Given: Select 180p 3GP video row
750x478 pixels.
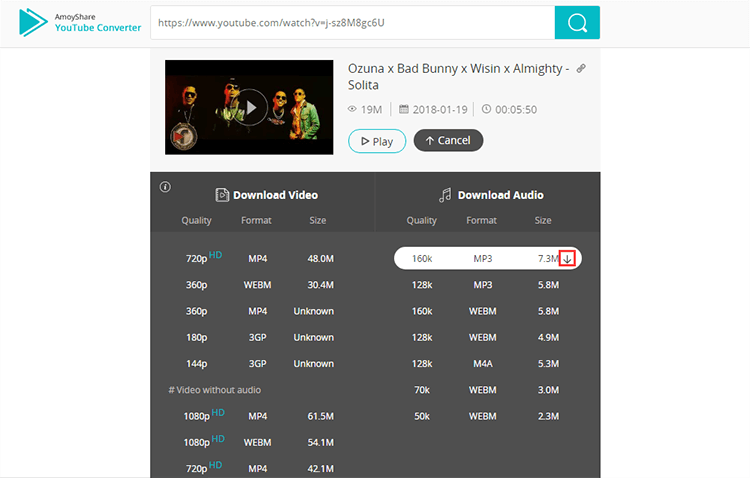Looking at the screenshot, I should pyautogui.click(x=261, y=337).
